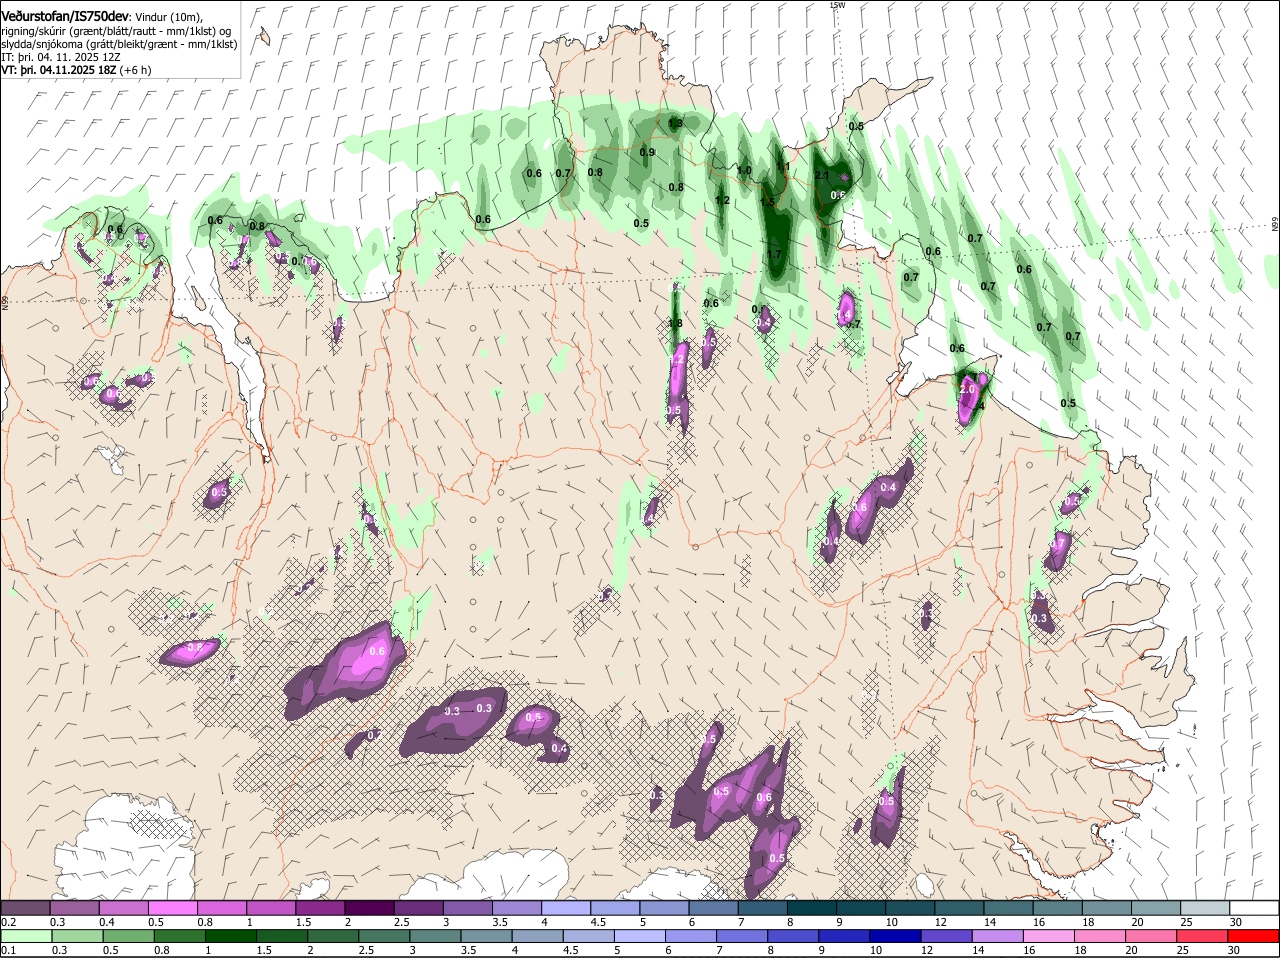Click upper legend swatch between 1 and 1.5

[270, 907]
